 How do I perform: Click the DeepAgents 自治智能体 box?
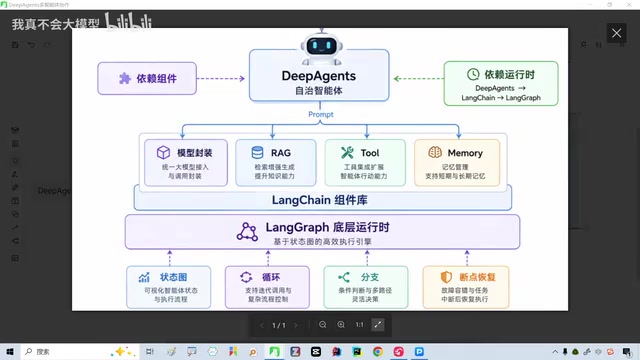(319, 76)
